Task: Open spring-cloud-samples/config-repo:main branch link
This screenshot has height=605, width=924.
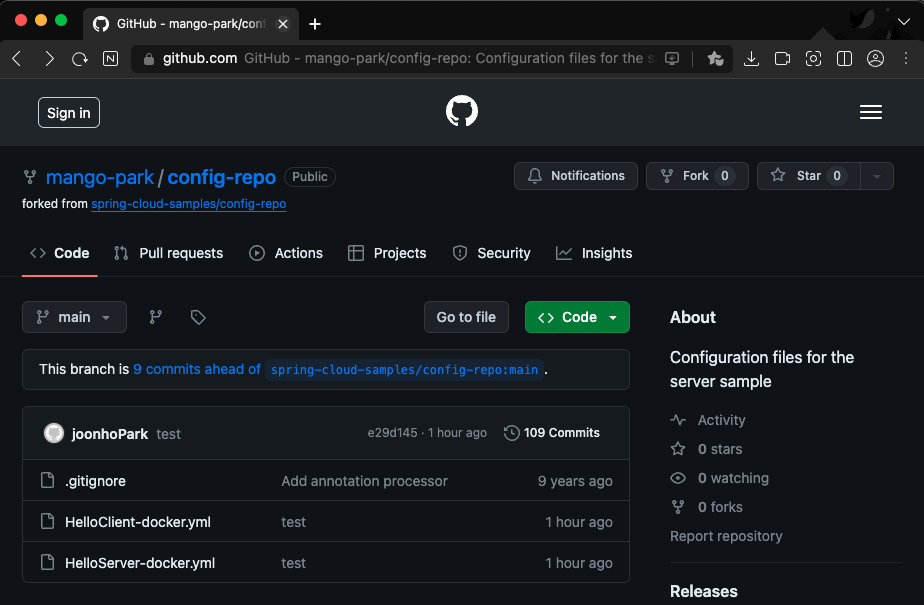Action: [x=404, y=370]
